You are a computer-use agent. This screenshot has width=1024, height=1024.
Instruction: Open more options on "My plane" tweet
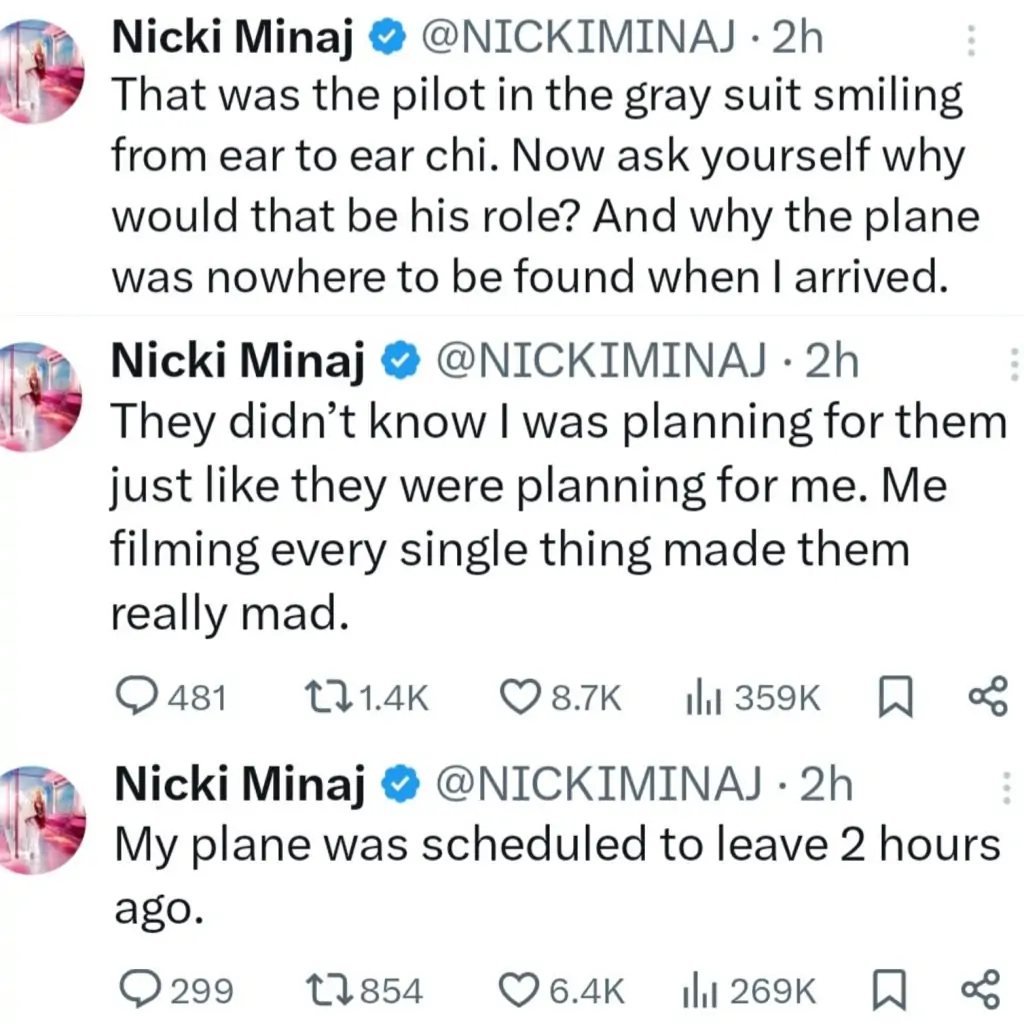[x=1005, y=788]
